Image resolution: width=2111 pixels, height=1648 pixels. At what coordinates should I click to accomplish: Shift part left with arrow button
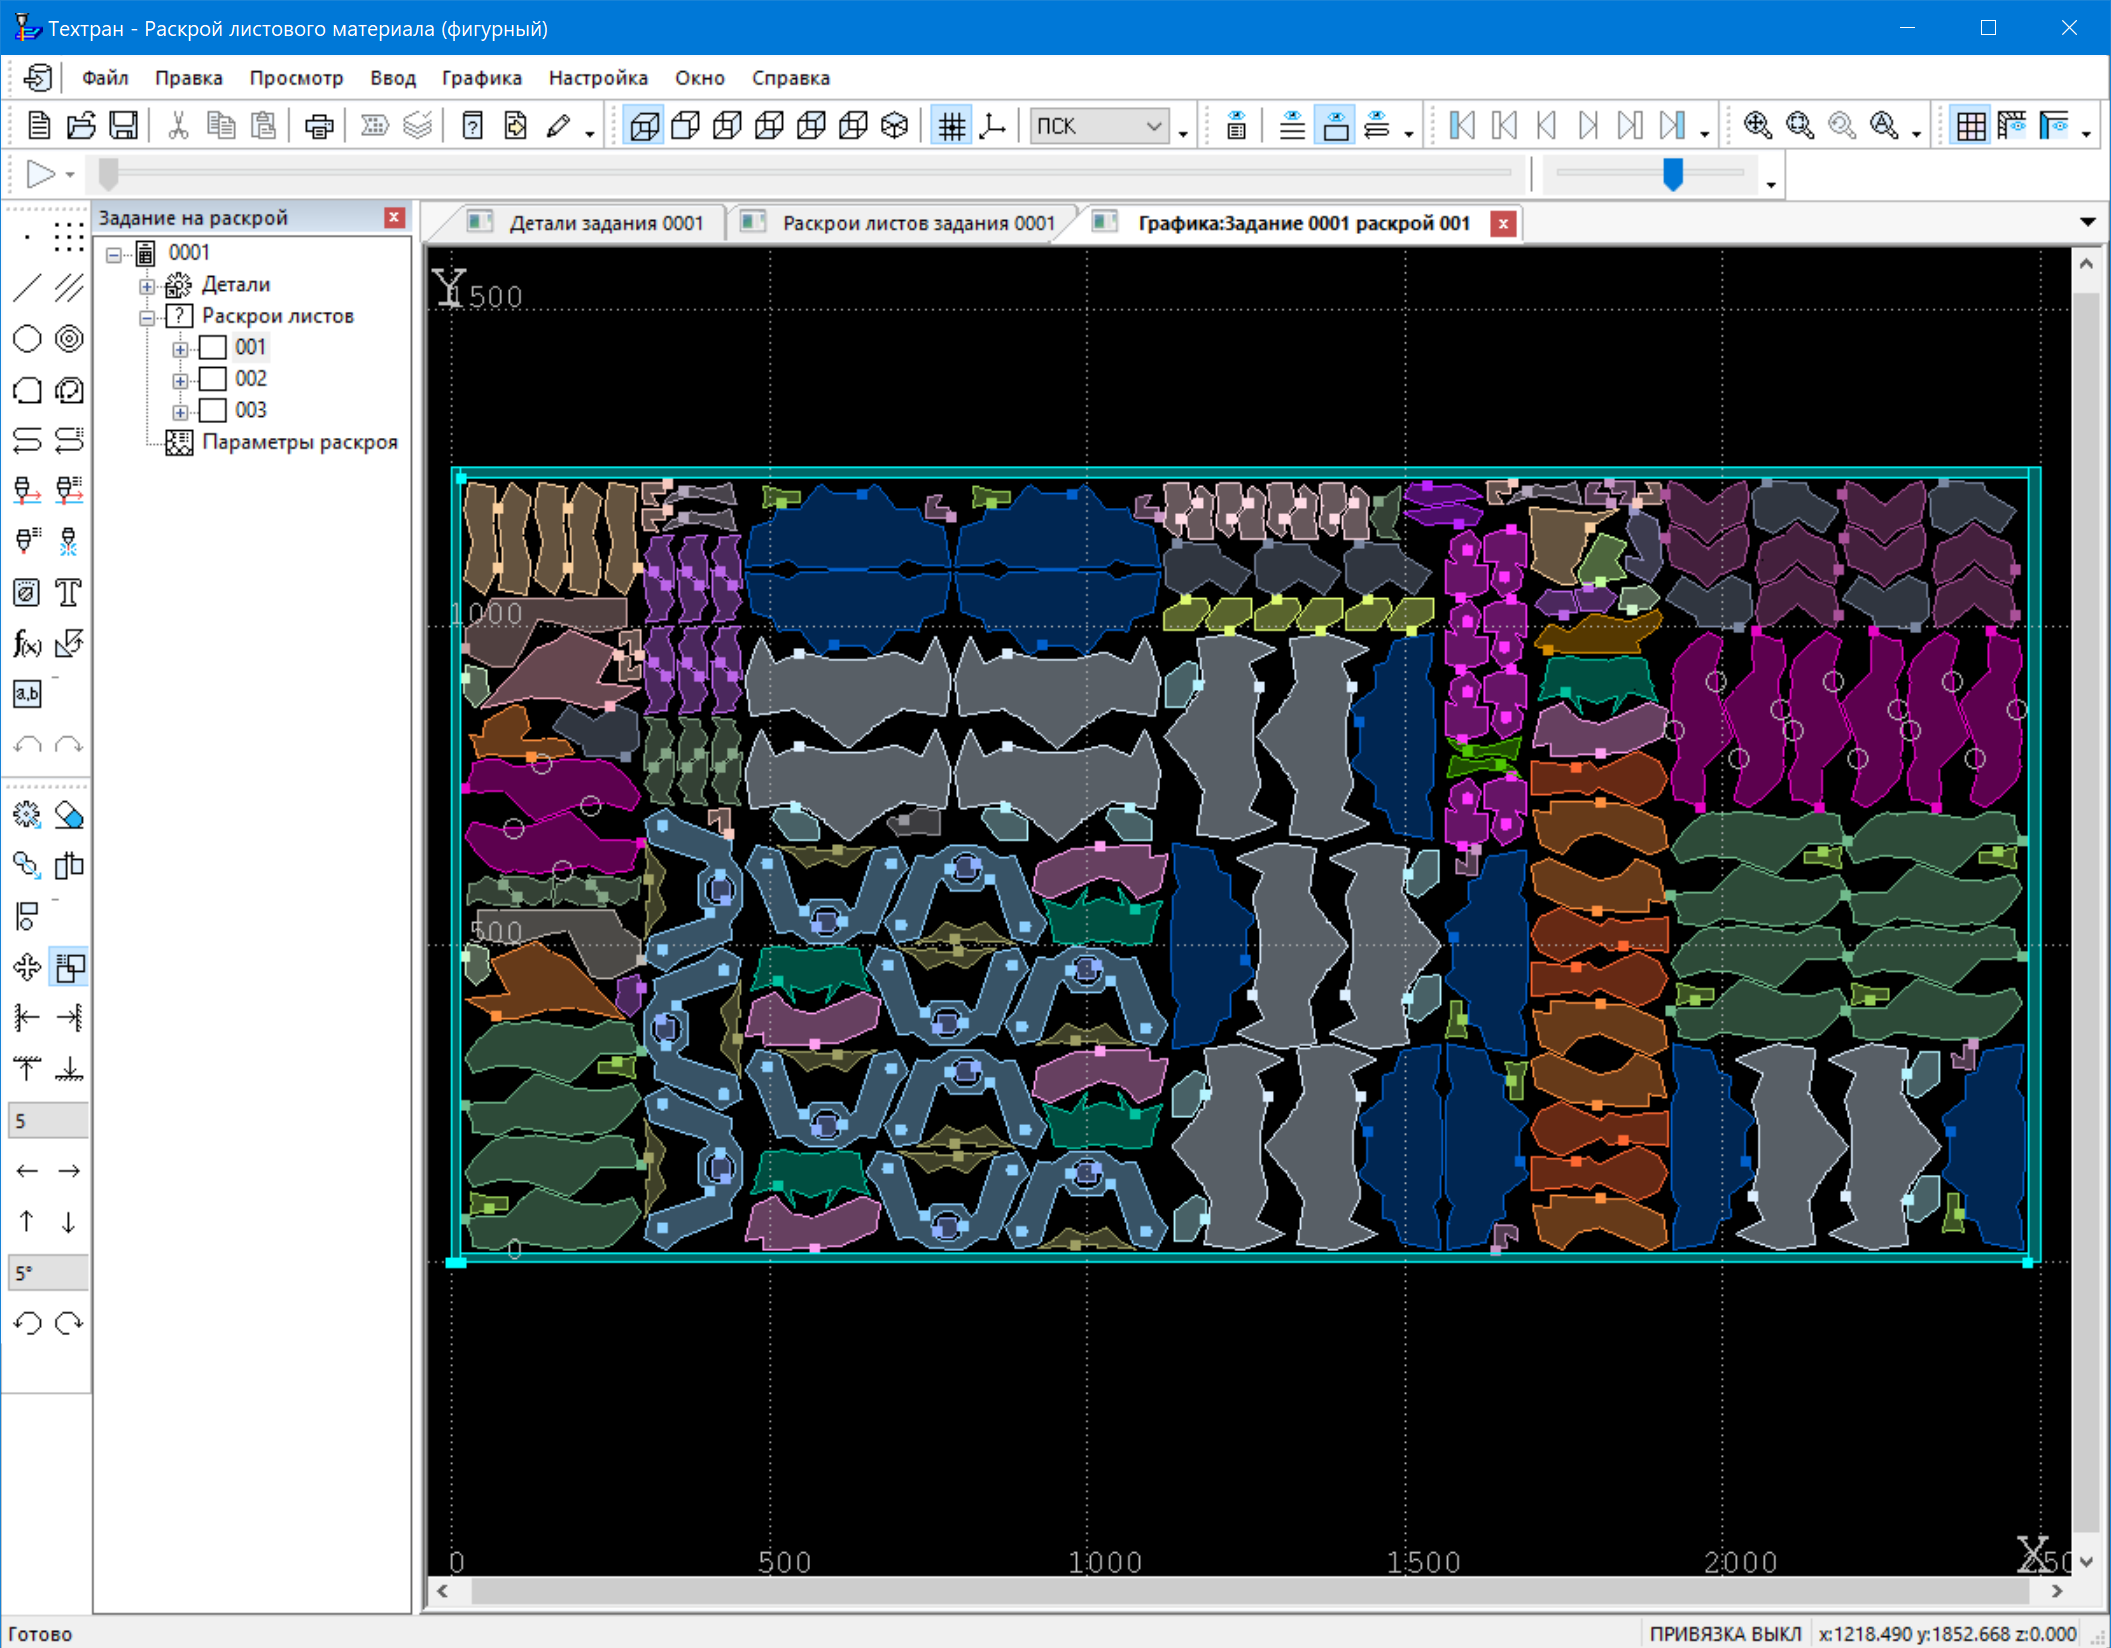click(27, 1171)
